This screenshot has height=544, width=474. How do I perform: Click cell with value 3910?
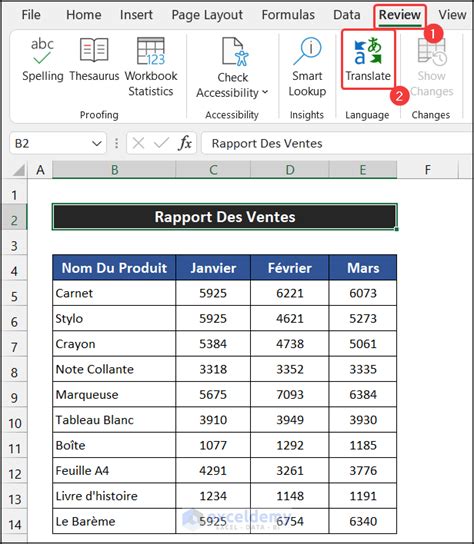click(x=213, y=420)
